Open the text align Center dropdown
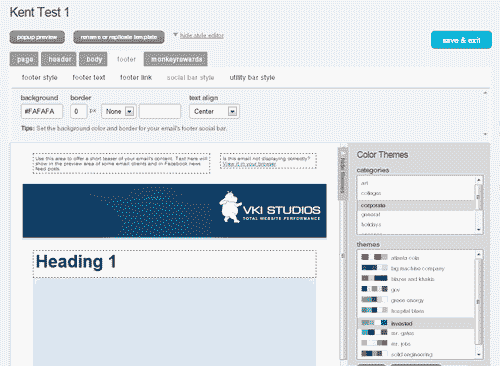This screenshot has height=366, width=500. click(x=214, y=111)
